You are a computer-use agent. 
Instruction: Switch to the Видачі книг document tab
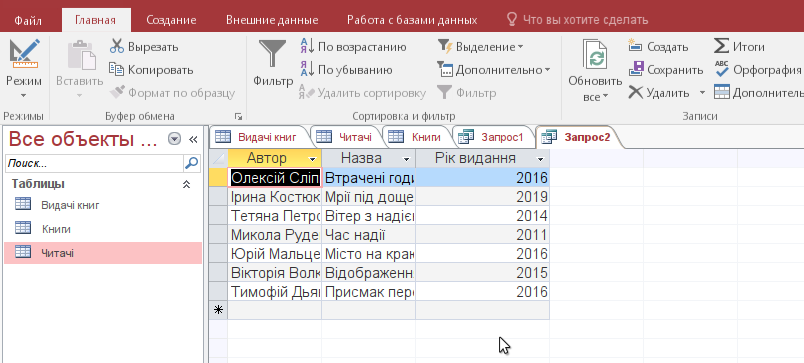260,137
